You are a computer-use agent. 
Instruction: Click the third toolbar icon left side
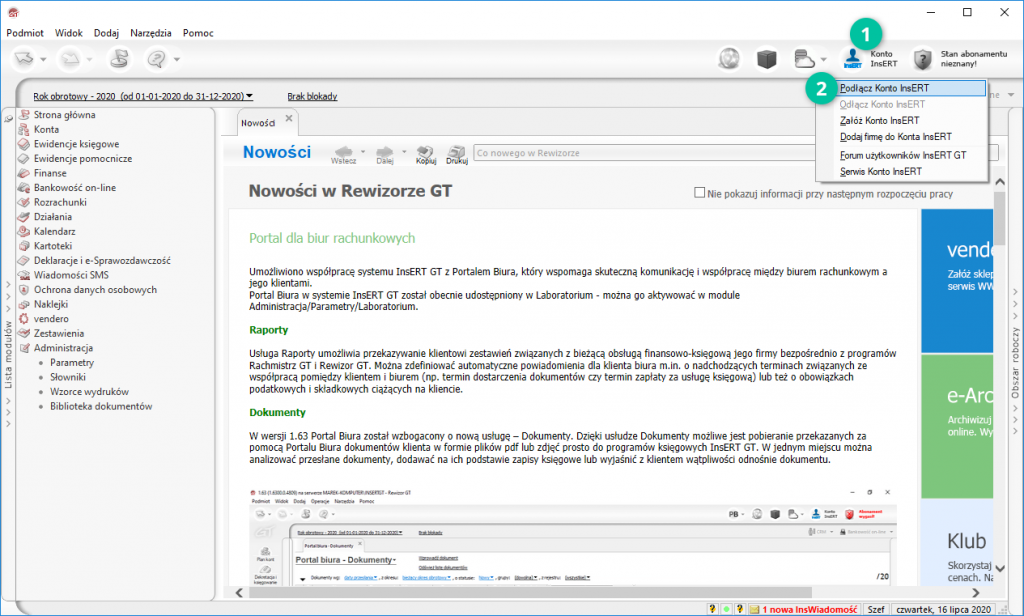pos(119,59)
